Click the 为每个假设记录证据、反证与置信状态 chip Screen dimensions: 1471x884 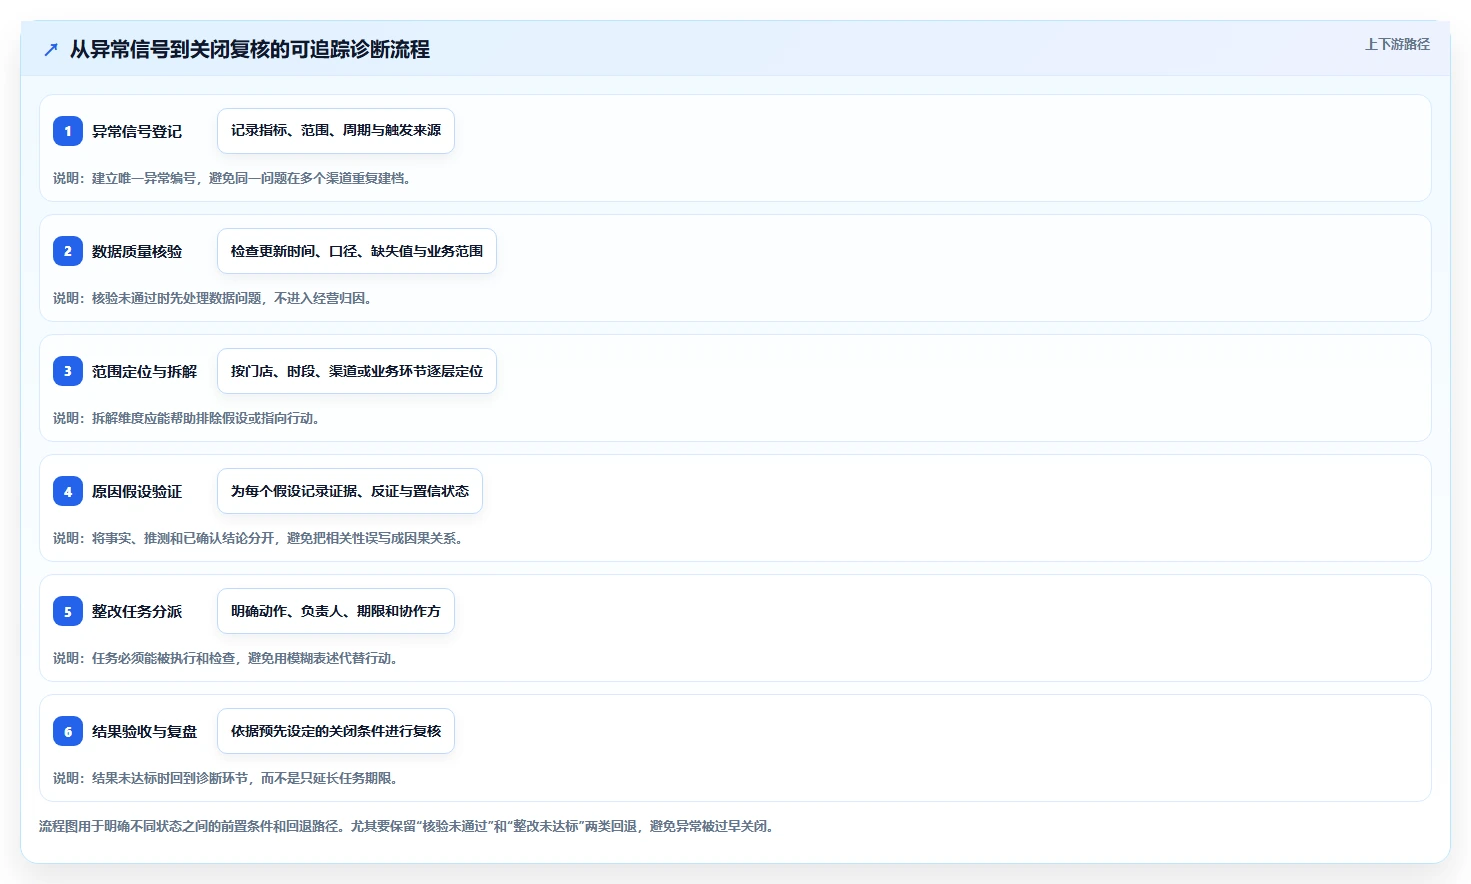click(350, 491)
